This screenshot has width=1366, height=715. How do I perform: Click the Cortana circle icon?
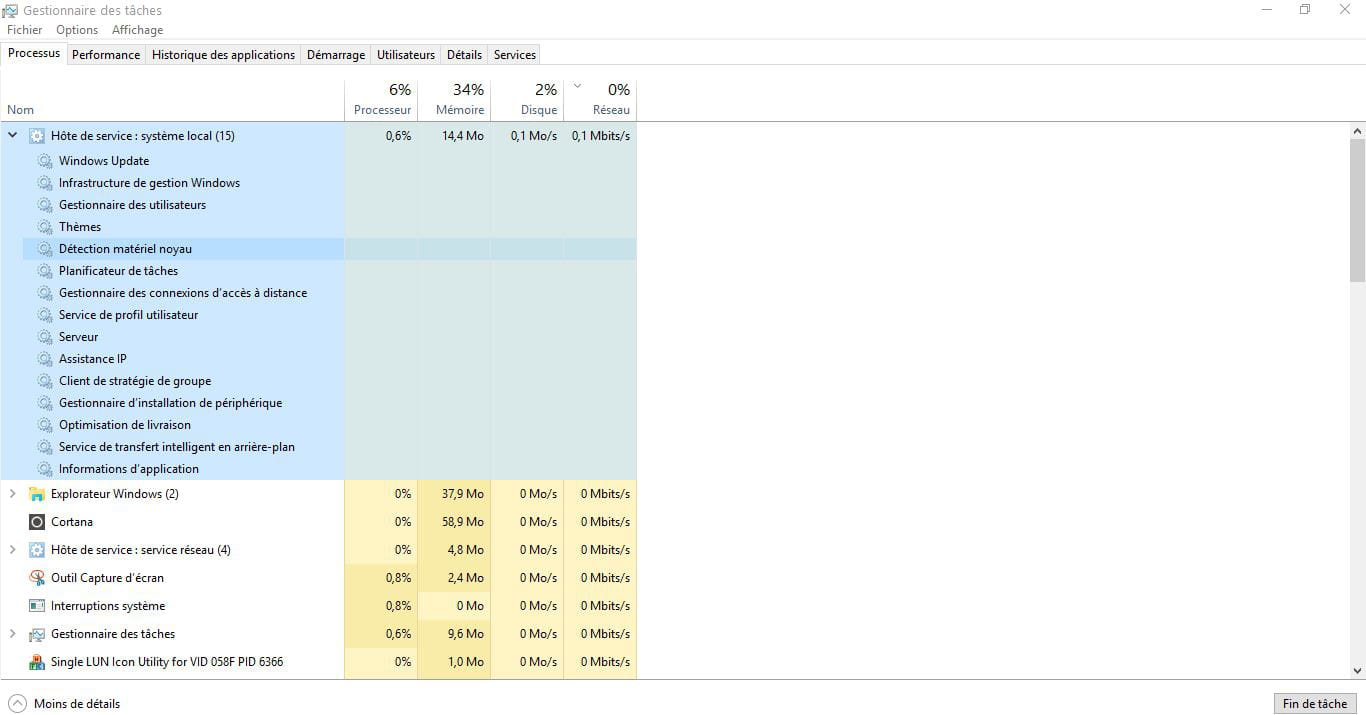[x=37, y=522]
